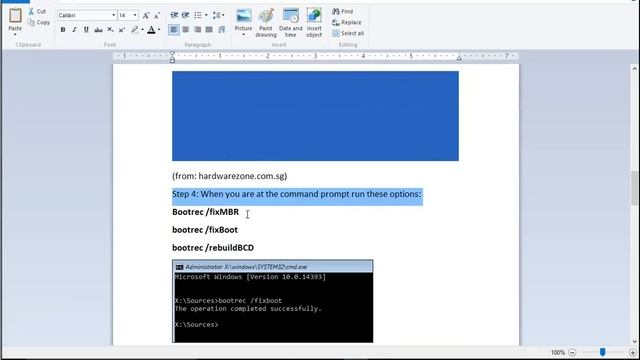Viewport: 640px width, 360px height.
Task: Toggle bold formatting
Action: click(63, 29)
